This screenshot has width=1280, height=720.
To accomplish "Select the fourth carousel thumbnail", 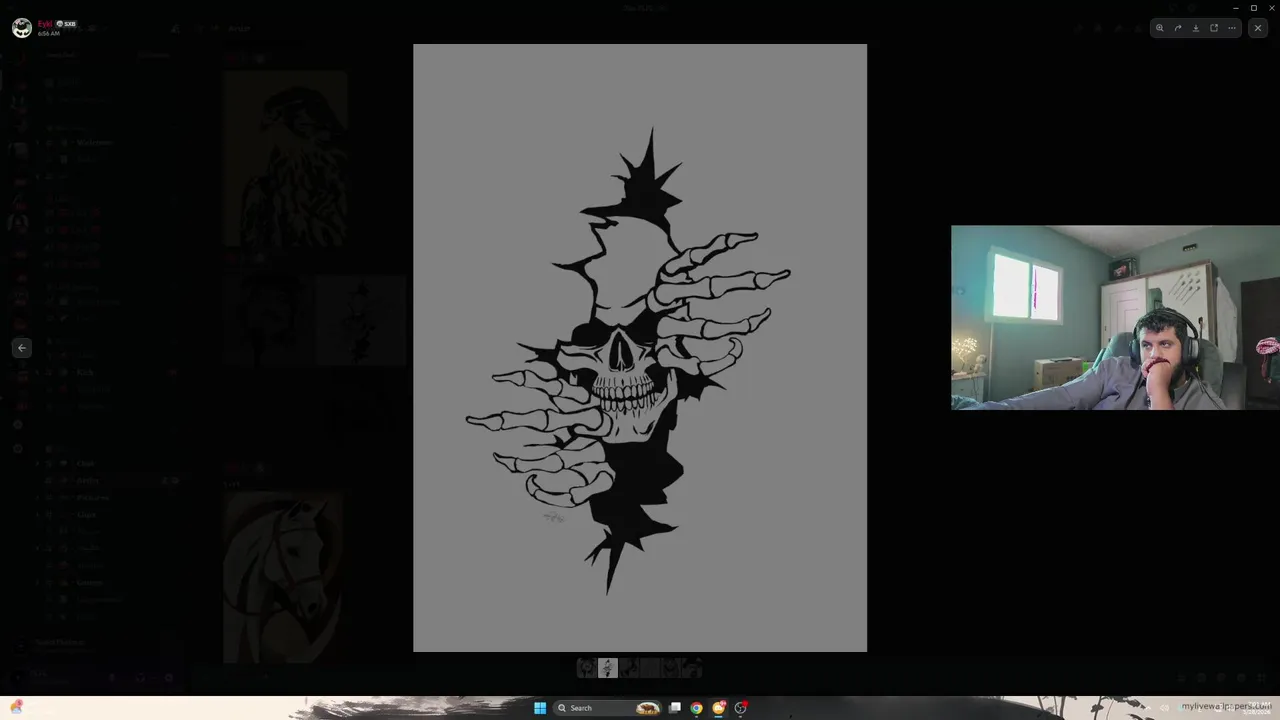I will pos(650,668).
